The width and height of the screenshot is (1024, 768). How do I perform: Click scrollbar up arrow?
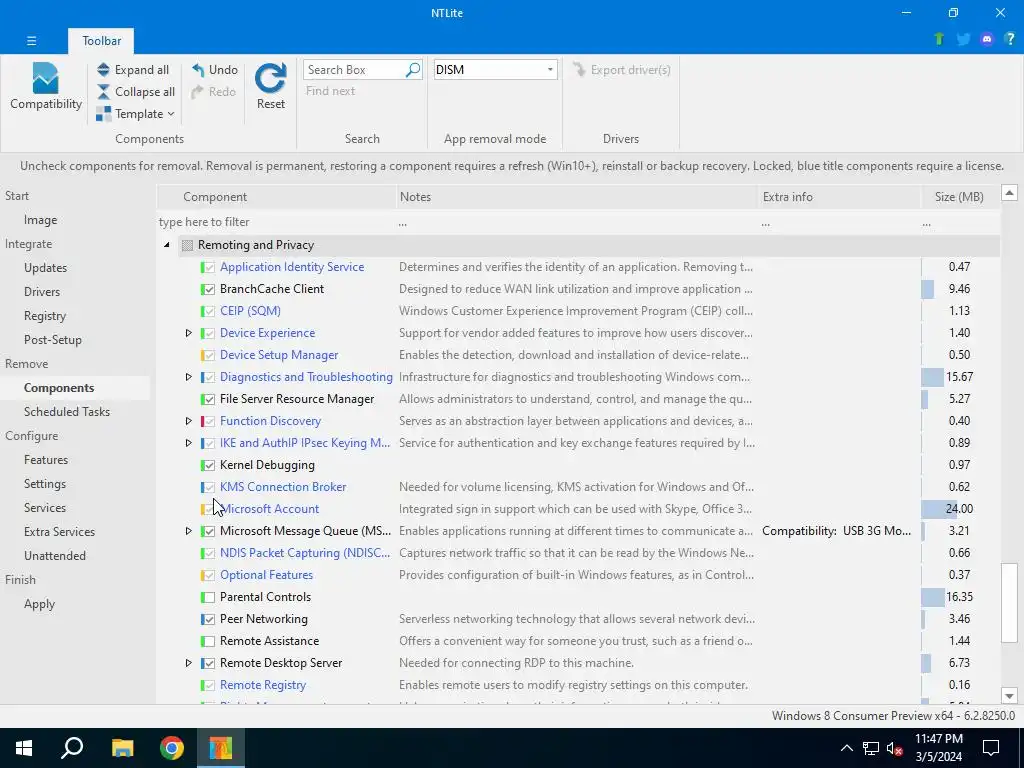coord(1009,193)
